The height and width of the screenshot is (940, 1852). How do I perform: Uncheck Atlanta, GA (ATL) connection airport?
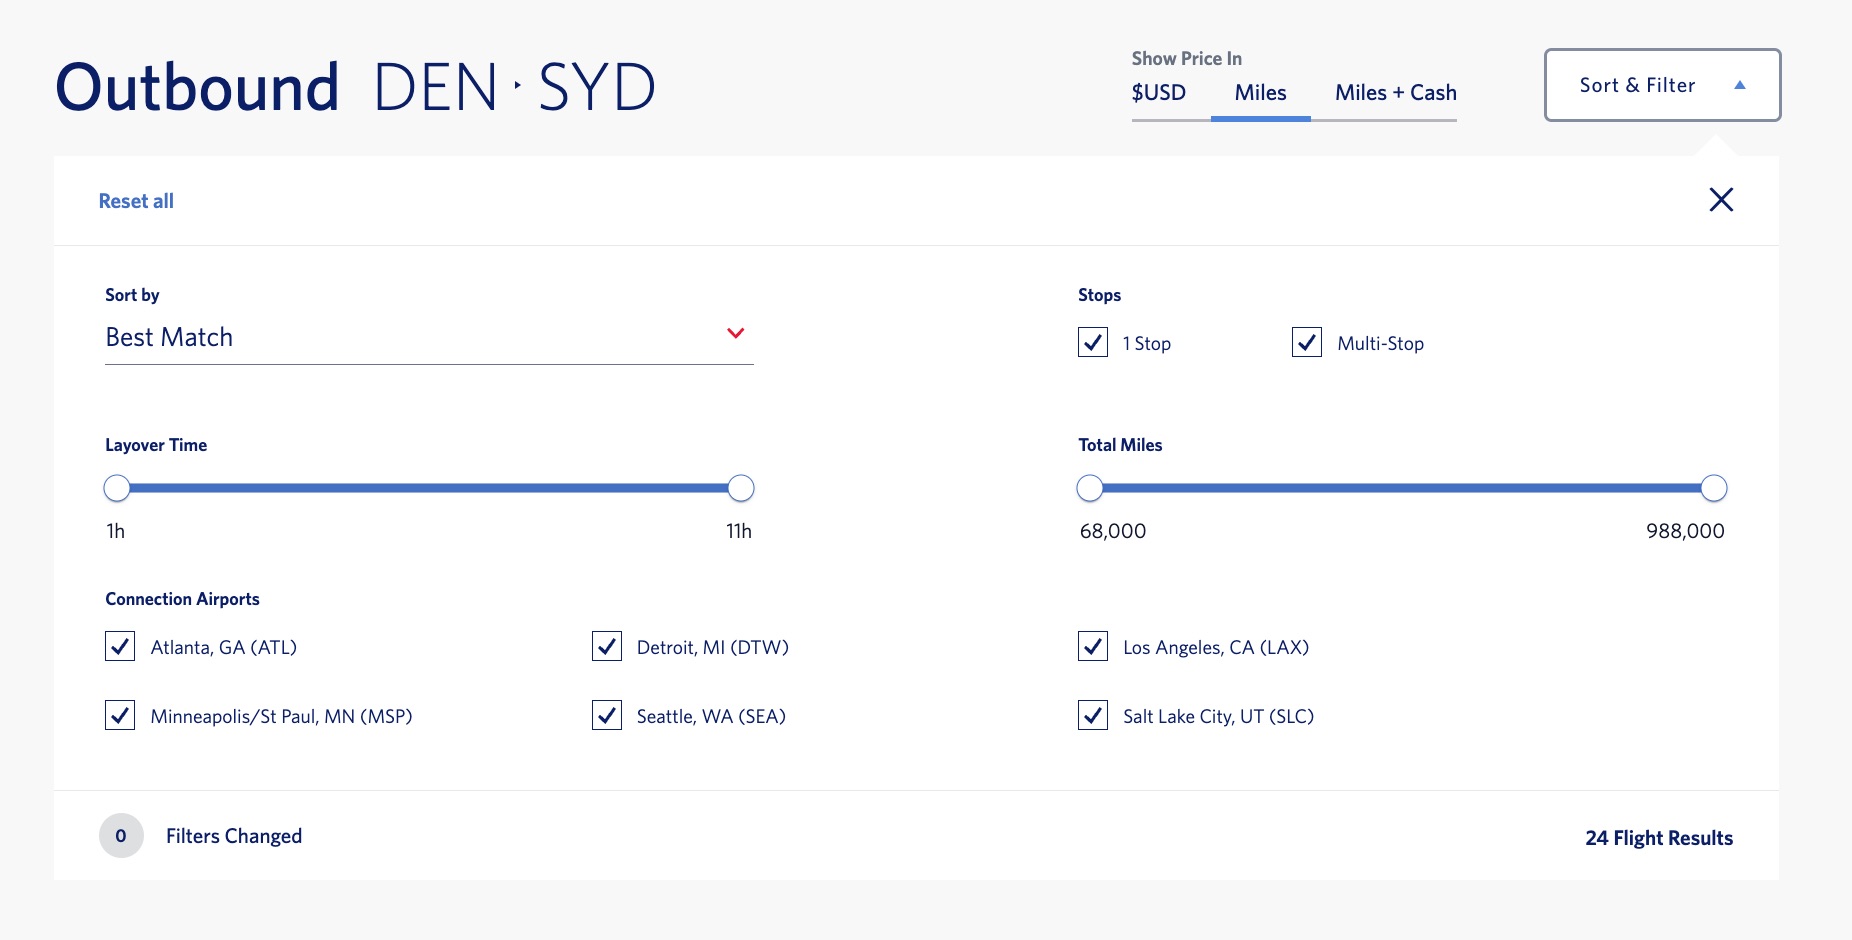pyautogui.click(x=119, y=647)
